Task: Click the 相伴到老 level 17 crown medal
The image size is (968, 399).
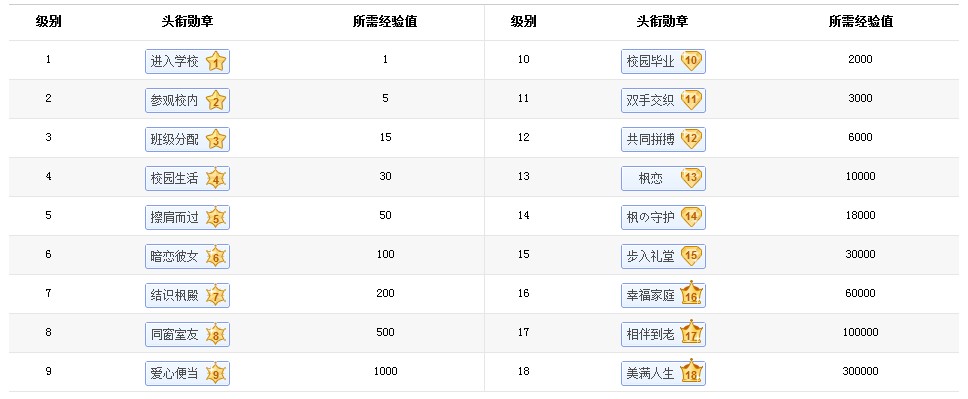Action: click(663, 334)
